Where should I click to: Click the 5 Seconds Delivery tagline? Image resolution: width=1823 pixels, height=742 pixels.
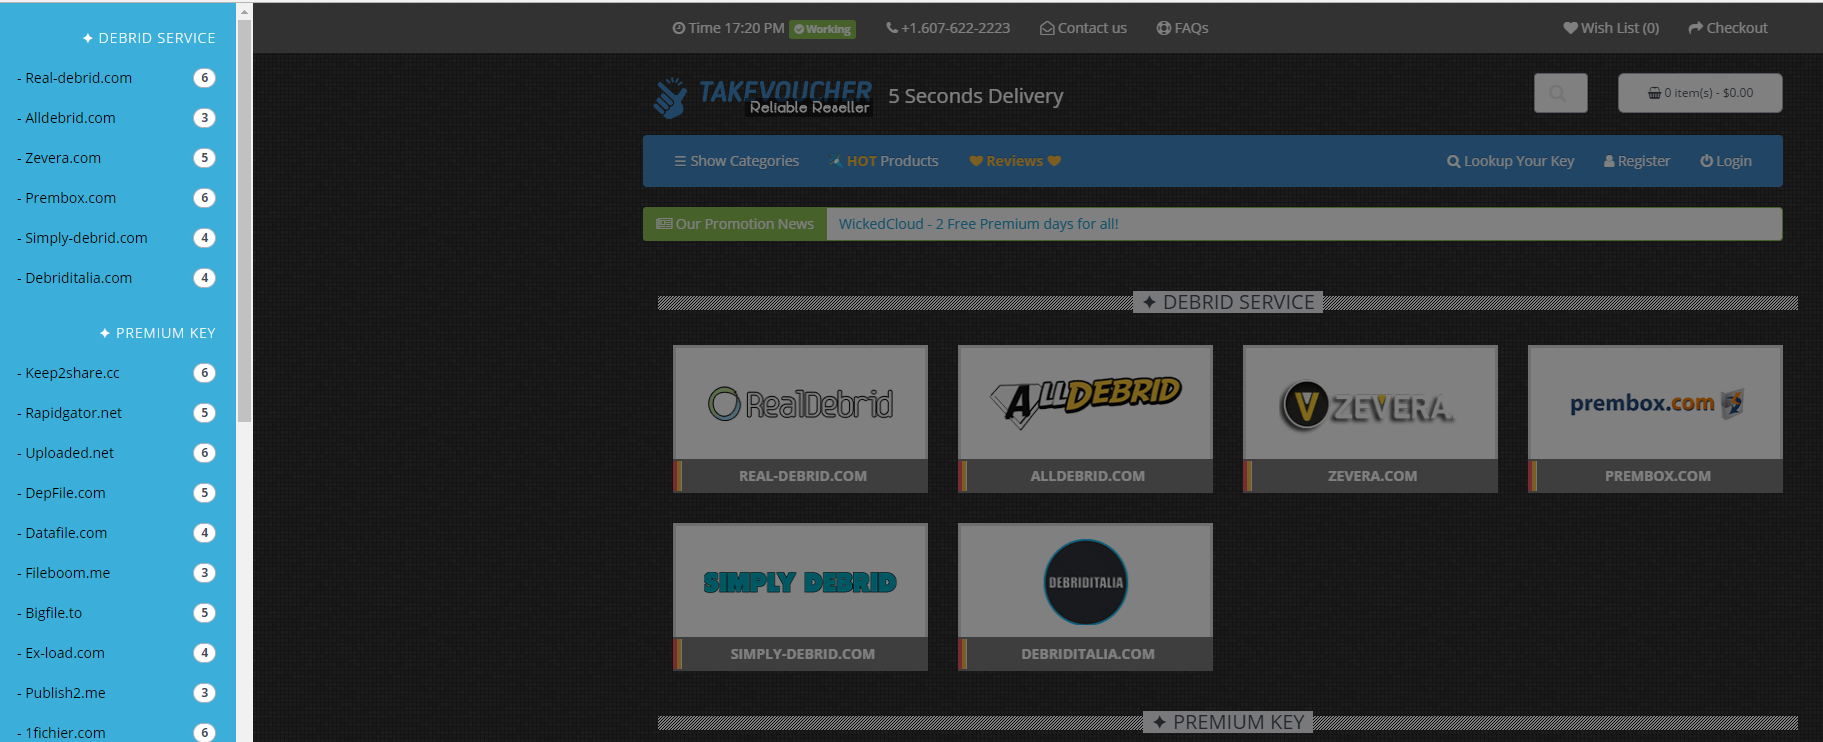pos(976,96)
